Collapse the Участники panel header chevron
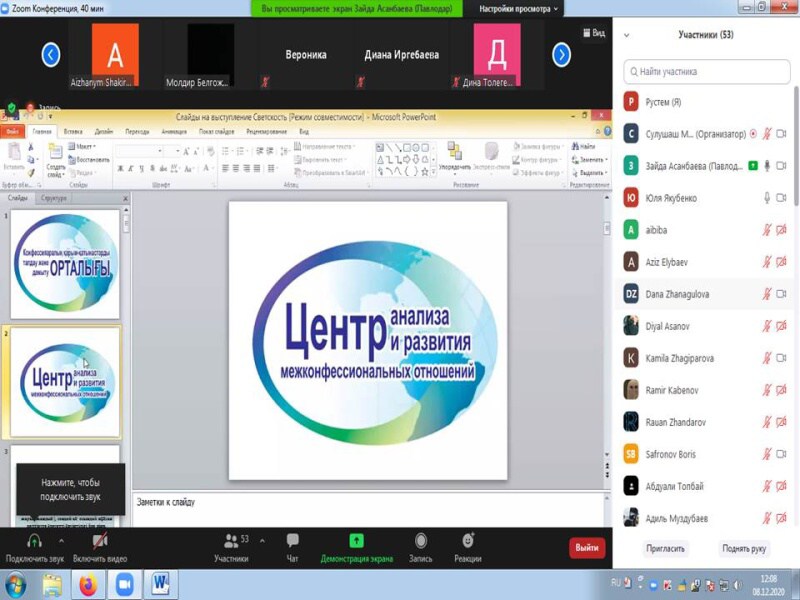This screenshot has height=600, width=800. 627,35
